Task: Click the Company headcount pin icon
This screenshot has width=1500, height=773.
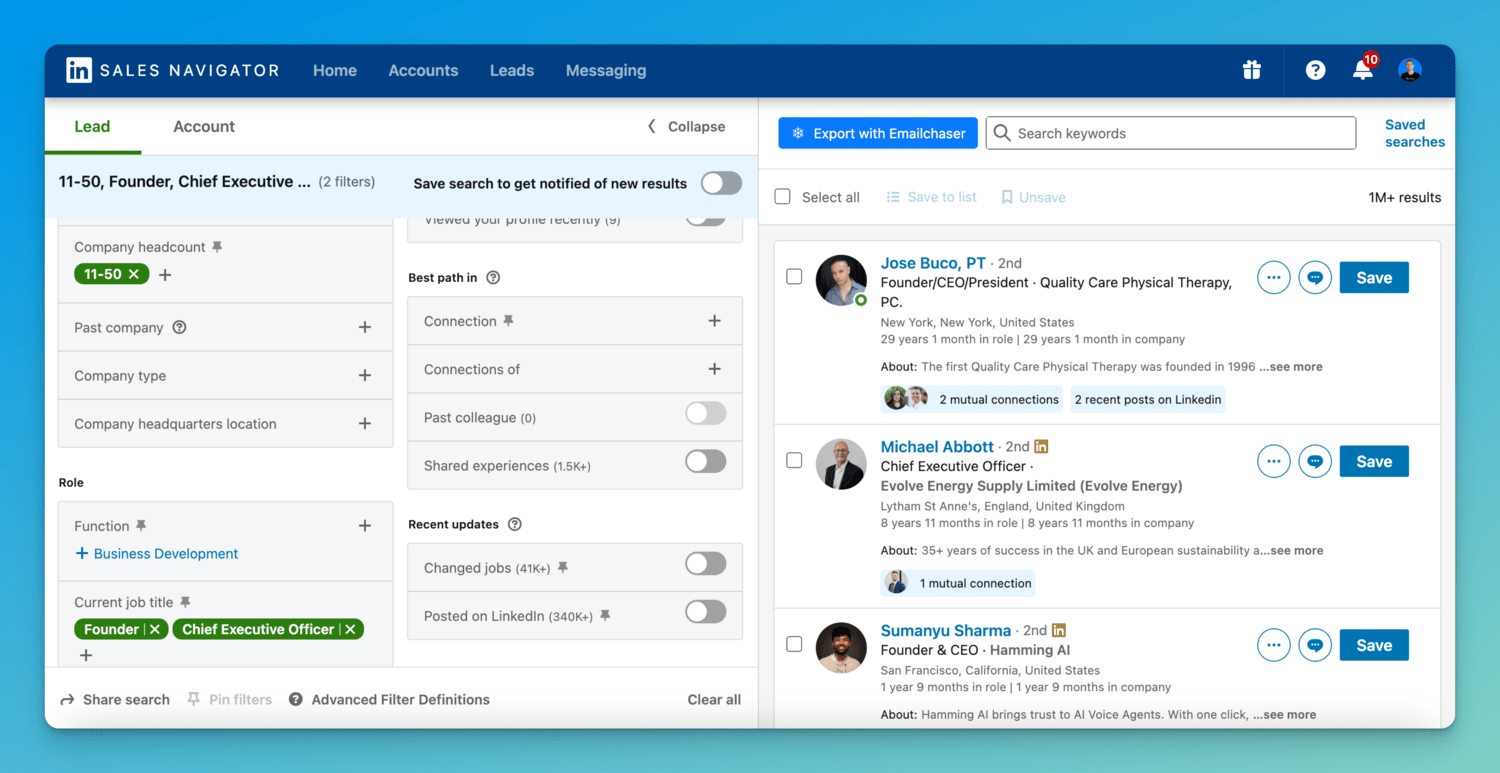Action: pyautogui.click(x=217, y=247)
